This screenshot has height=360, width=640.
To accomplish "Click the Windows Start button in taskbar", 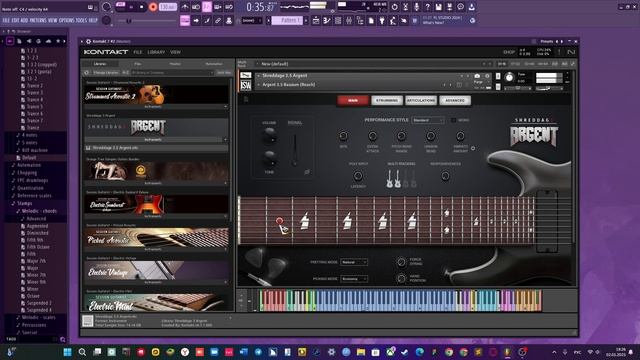I will 68,352.
